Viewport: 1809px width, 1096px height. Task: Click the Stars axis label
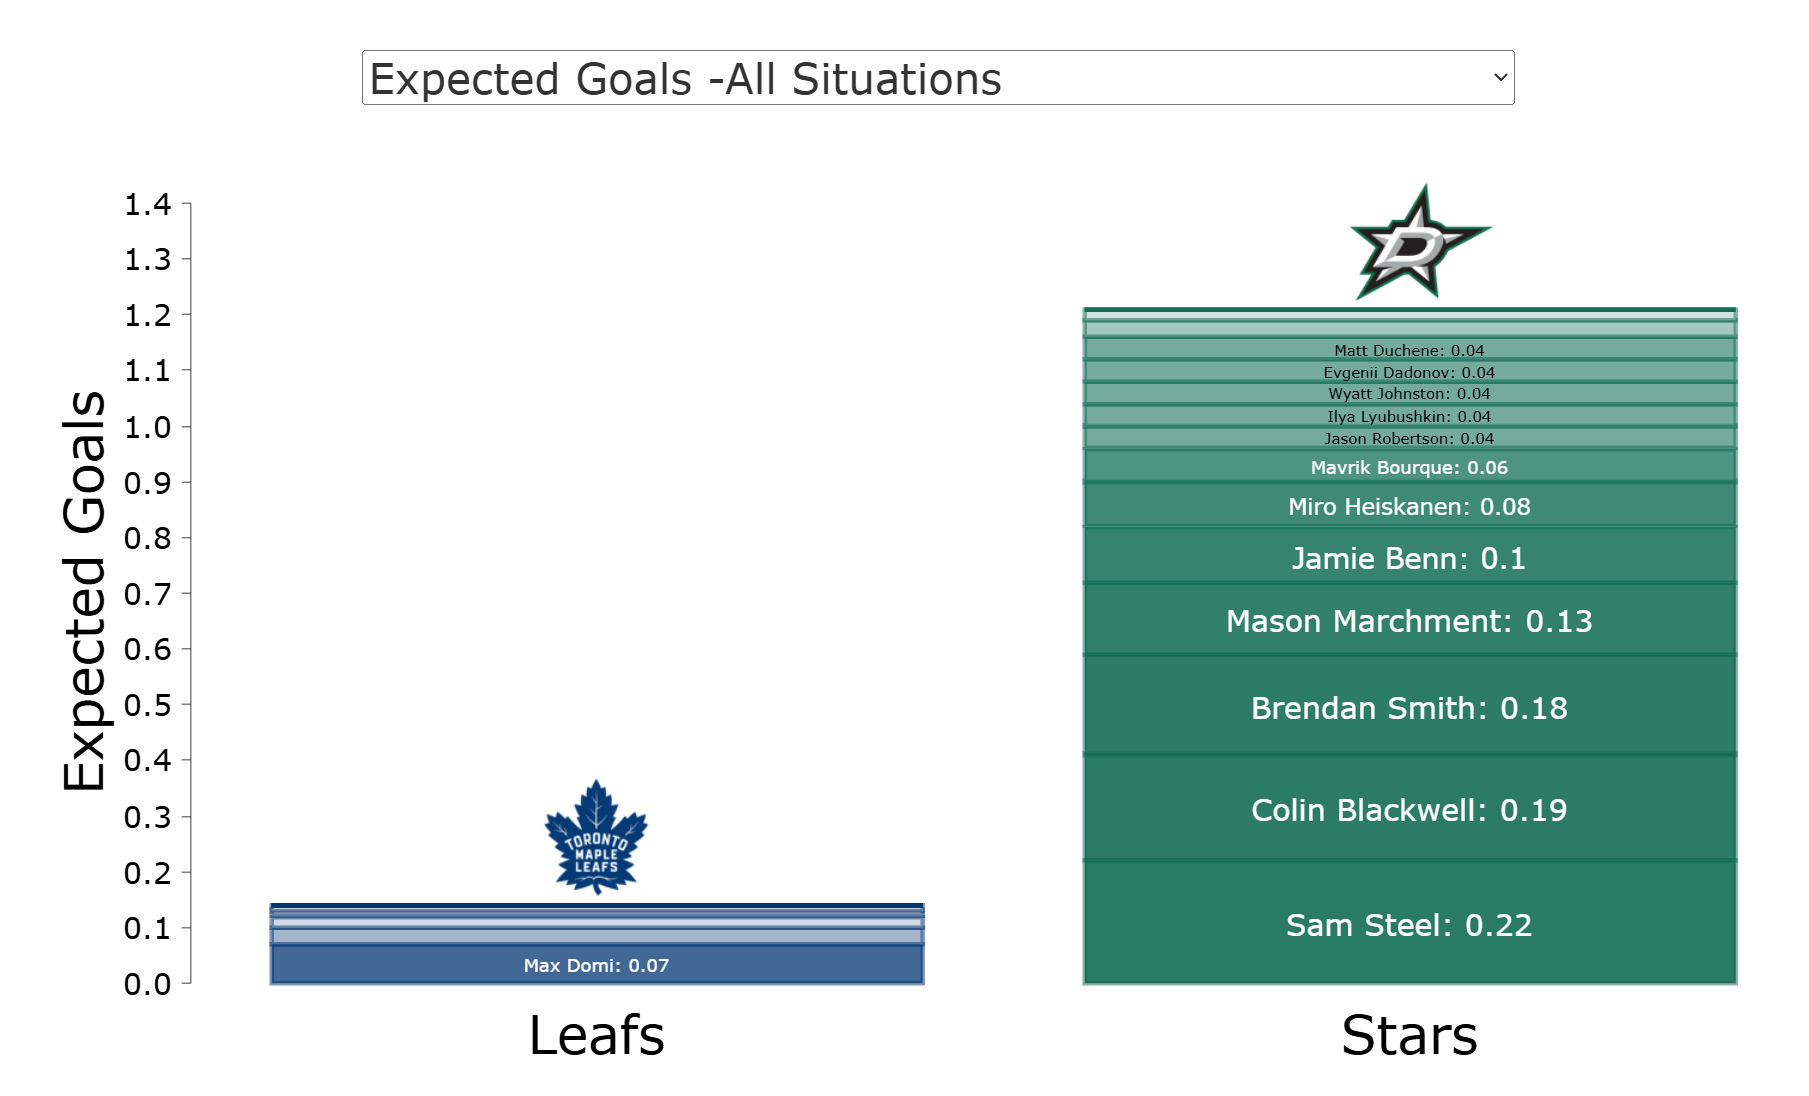point(1409,1035)
